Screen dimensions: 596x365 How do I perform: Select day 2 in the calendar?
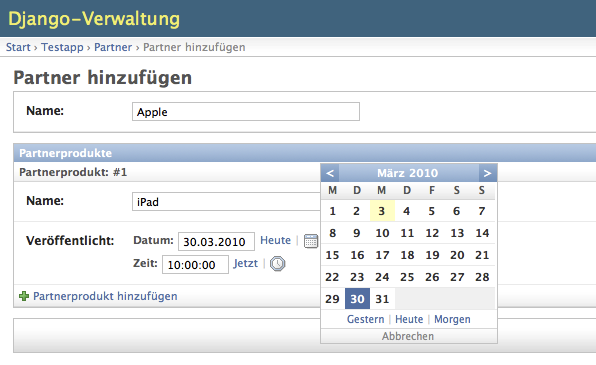point(357,211)
